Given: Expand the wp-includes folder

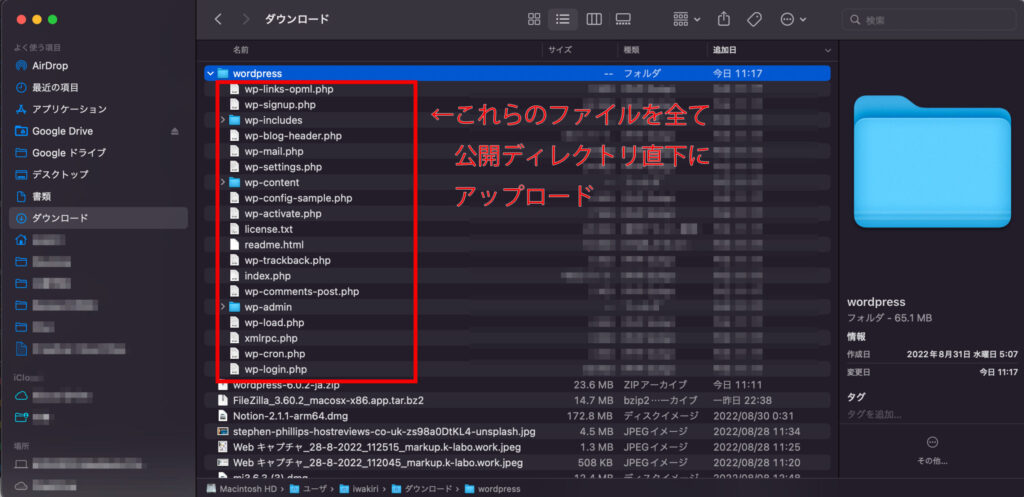Looking at the screenshot, I should pyautogui.click(x=223, y=120).
